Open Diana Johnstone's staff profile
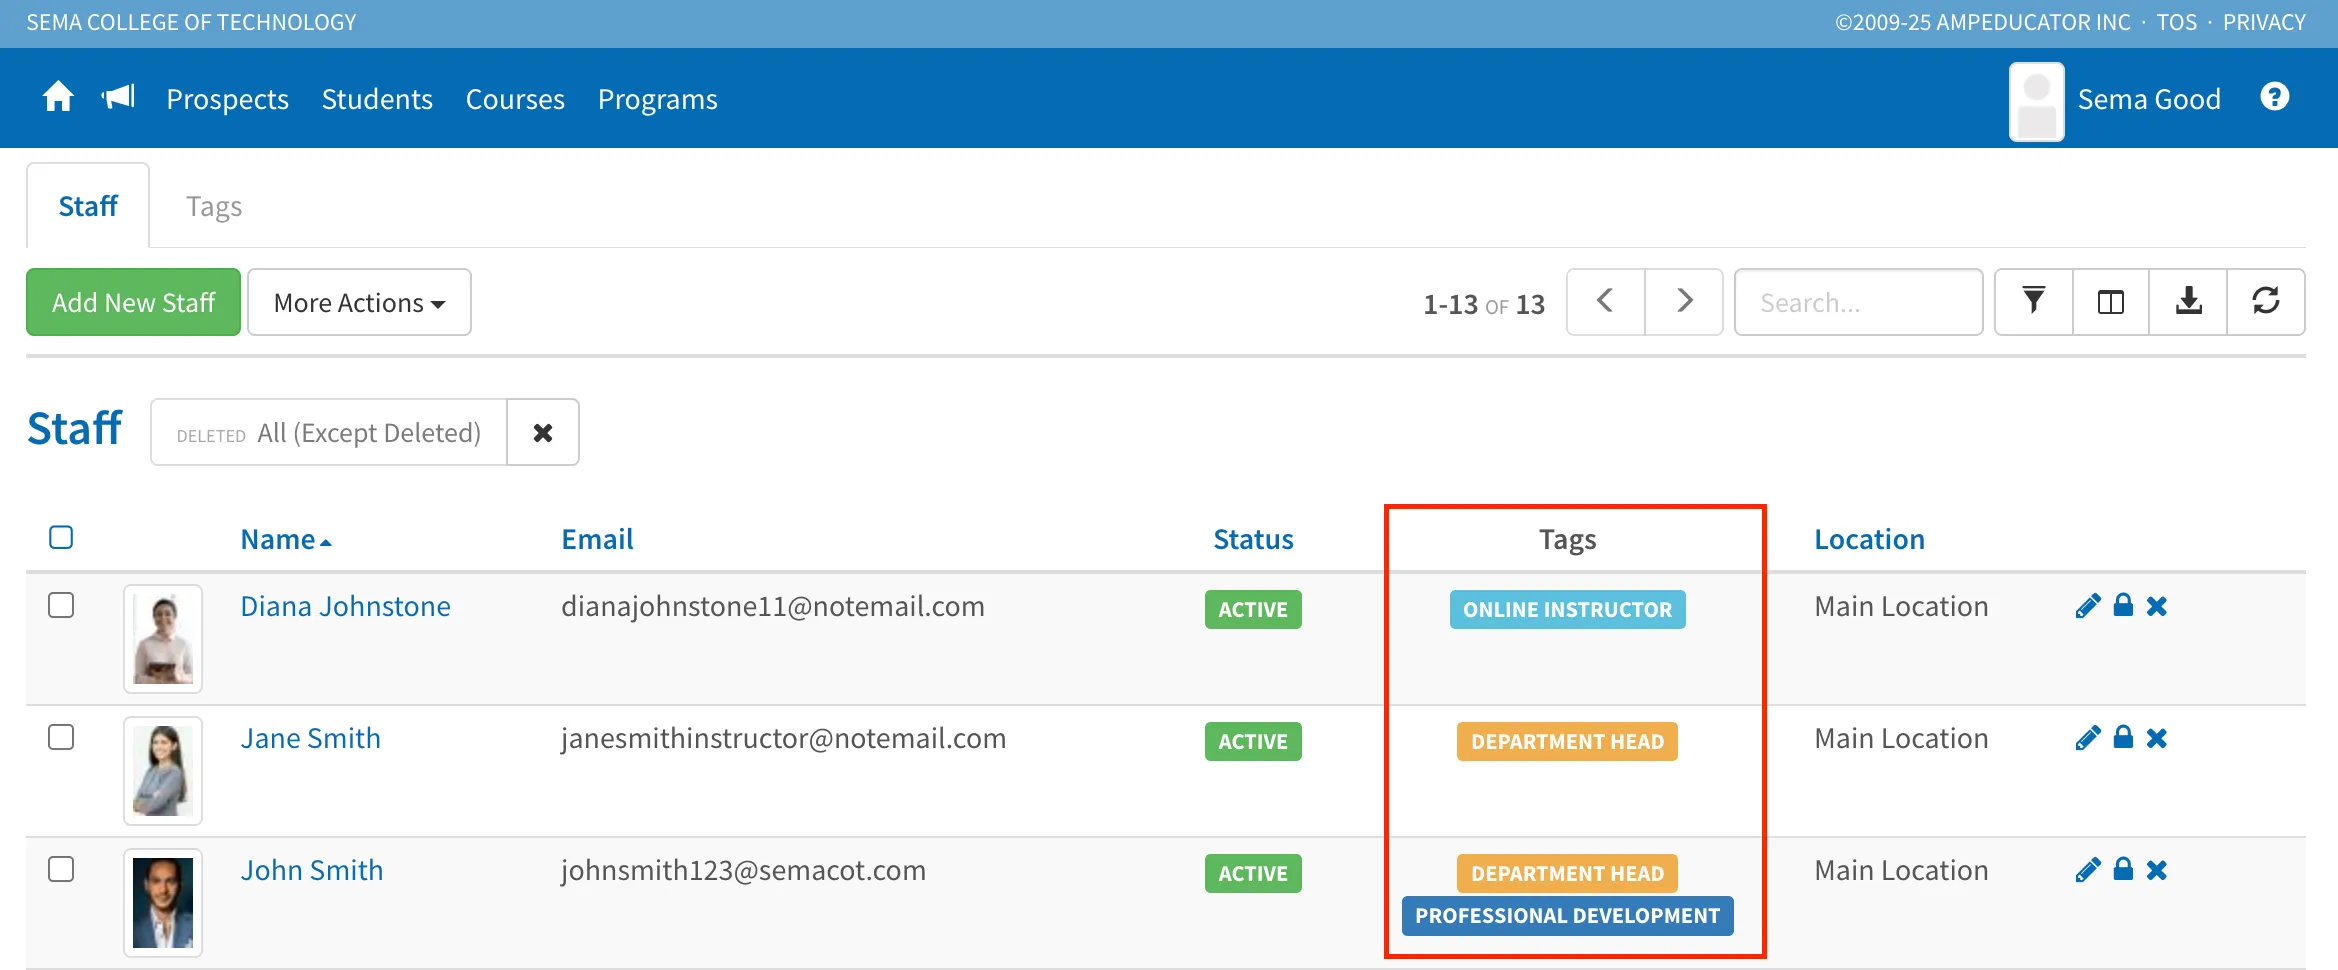 (345, 606)
